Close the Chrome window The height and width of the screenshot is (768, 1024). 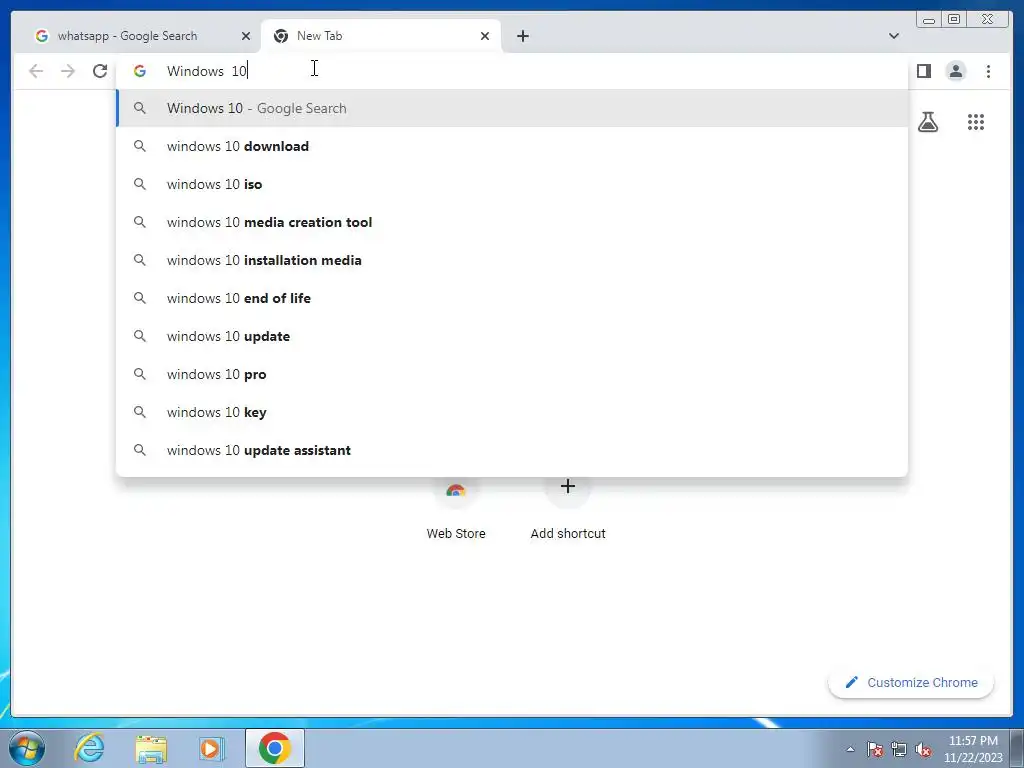click(x=988, y=20)
